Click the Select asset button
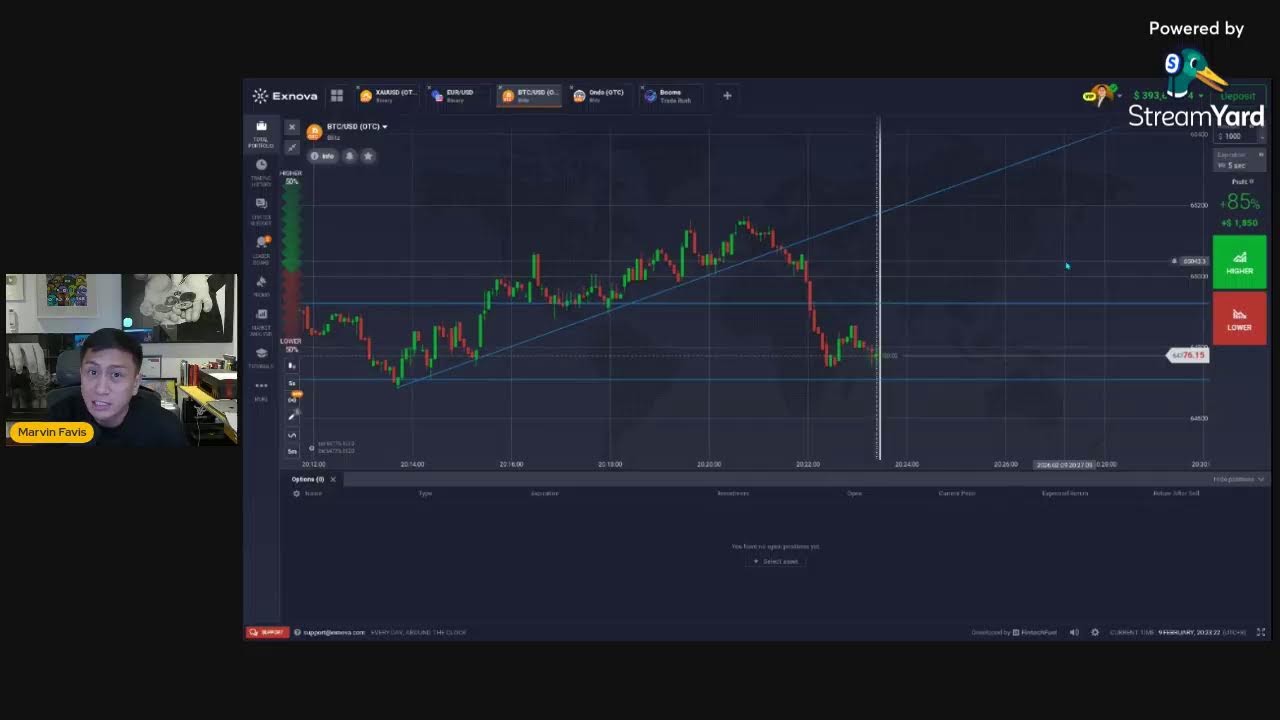1280x720 pixels. point(776,561)
